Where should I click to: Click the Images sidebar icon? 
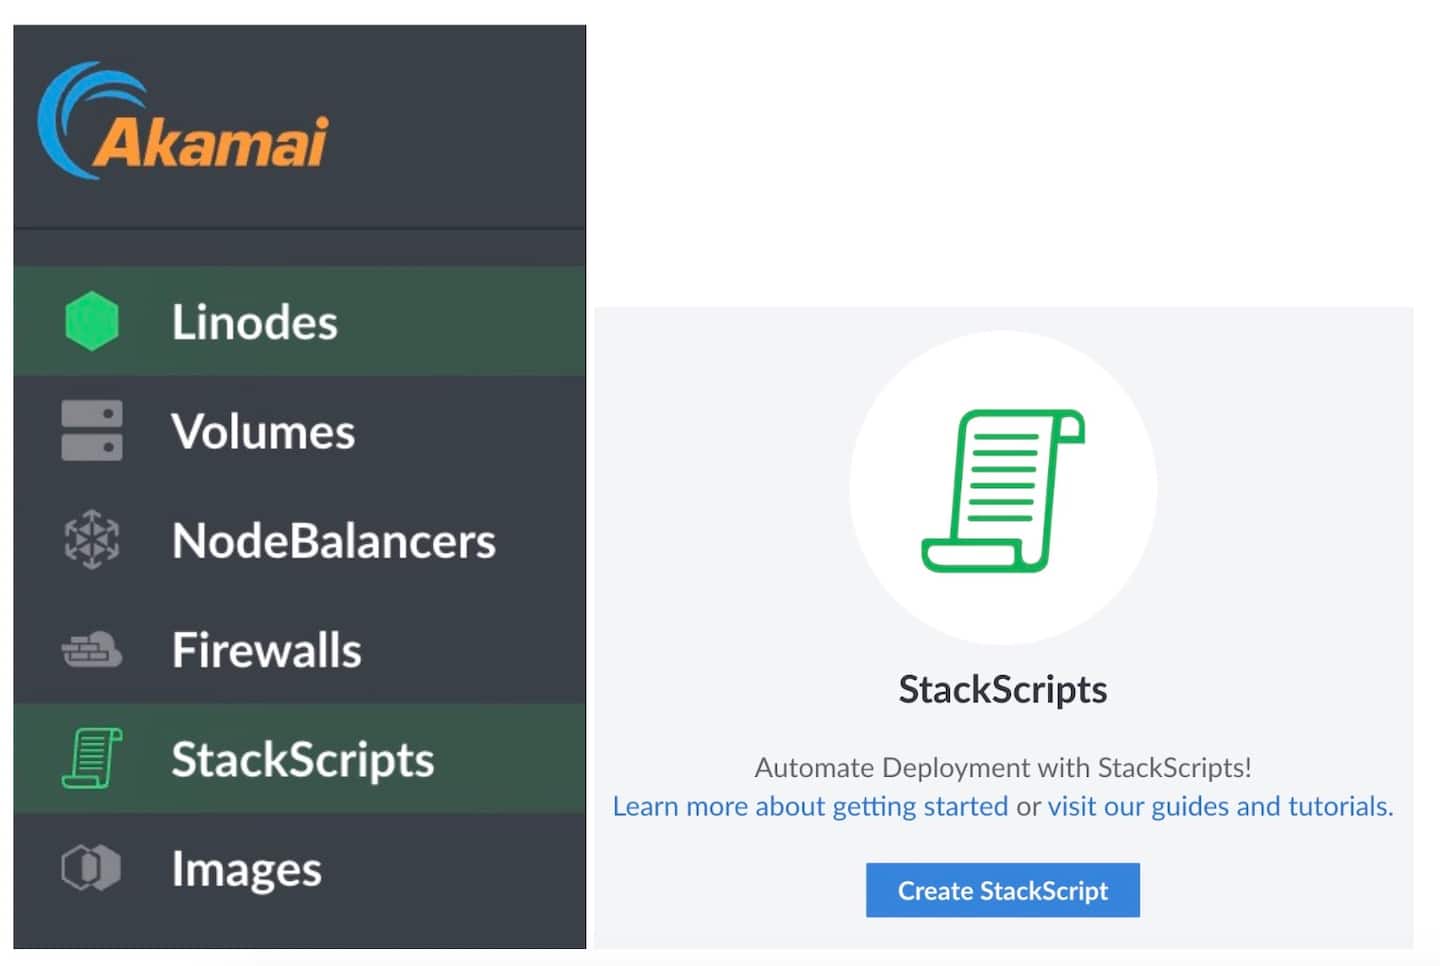click(92, 868)
